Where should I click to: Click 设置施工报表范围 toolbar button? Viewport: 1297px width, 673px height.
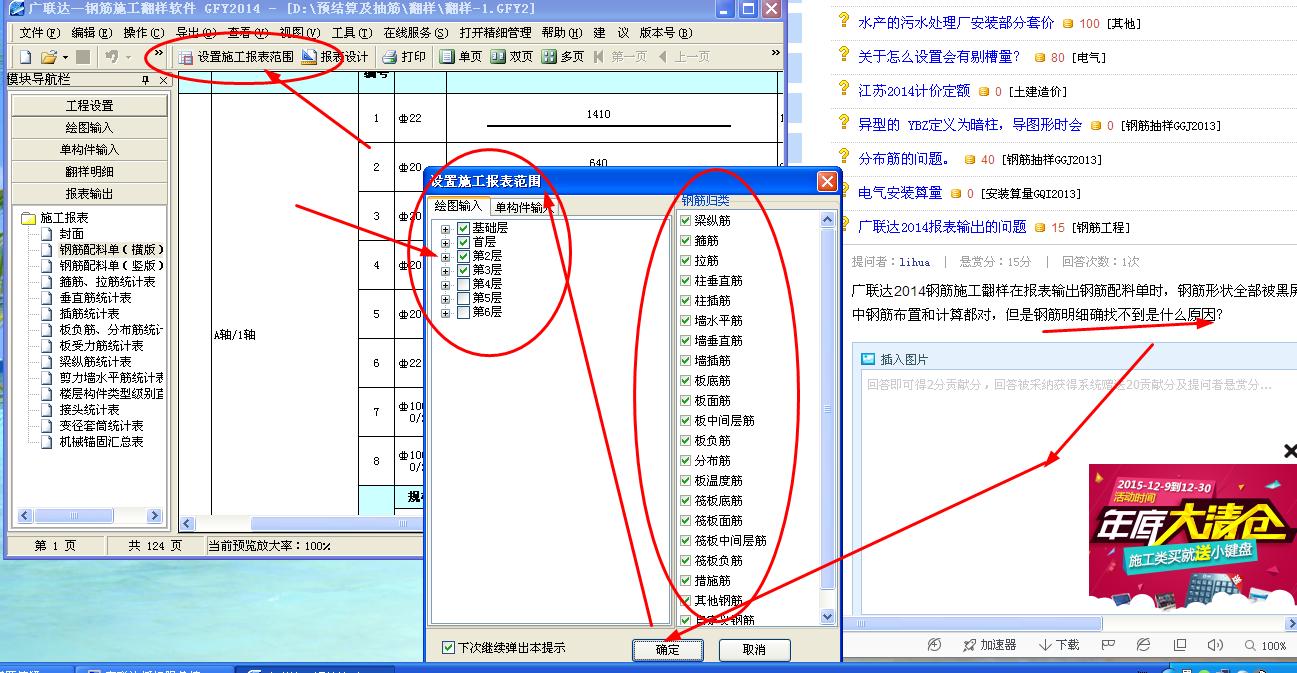(x=236, y=57)
